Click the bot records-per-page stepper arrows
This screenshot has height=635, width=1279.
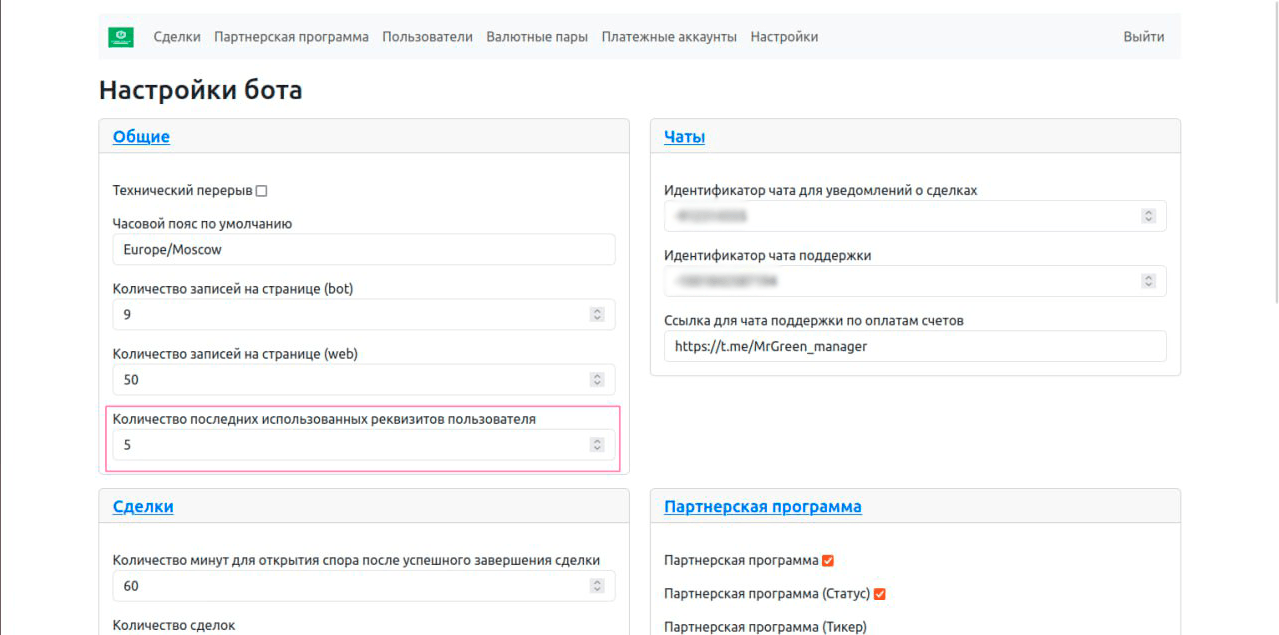597,315
